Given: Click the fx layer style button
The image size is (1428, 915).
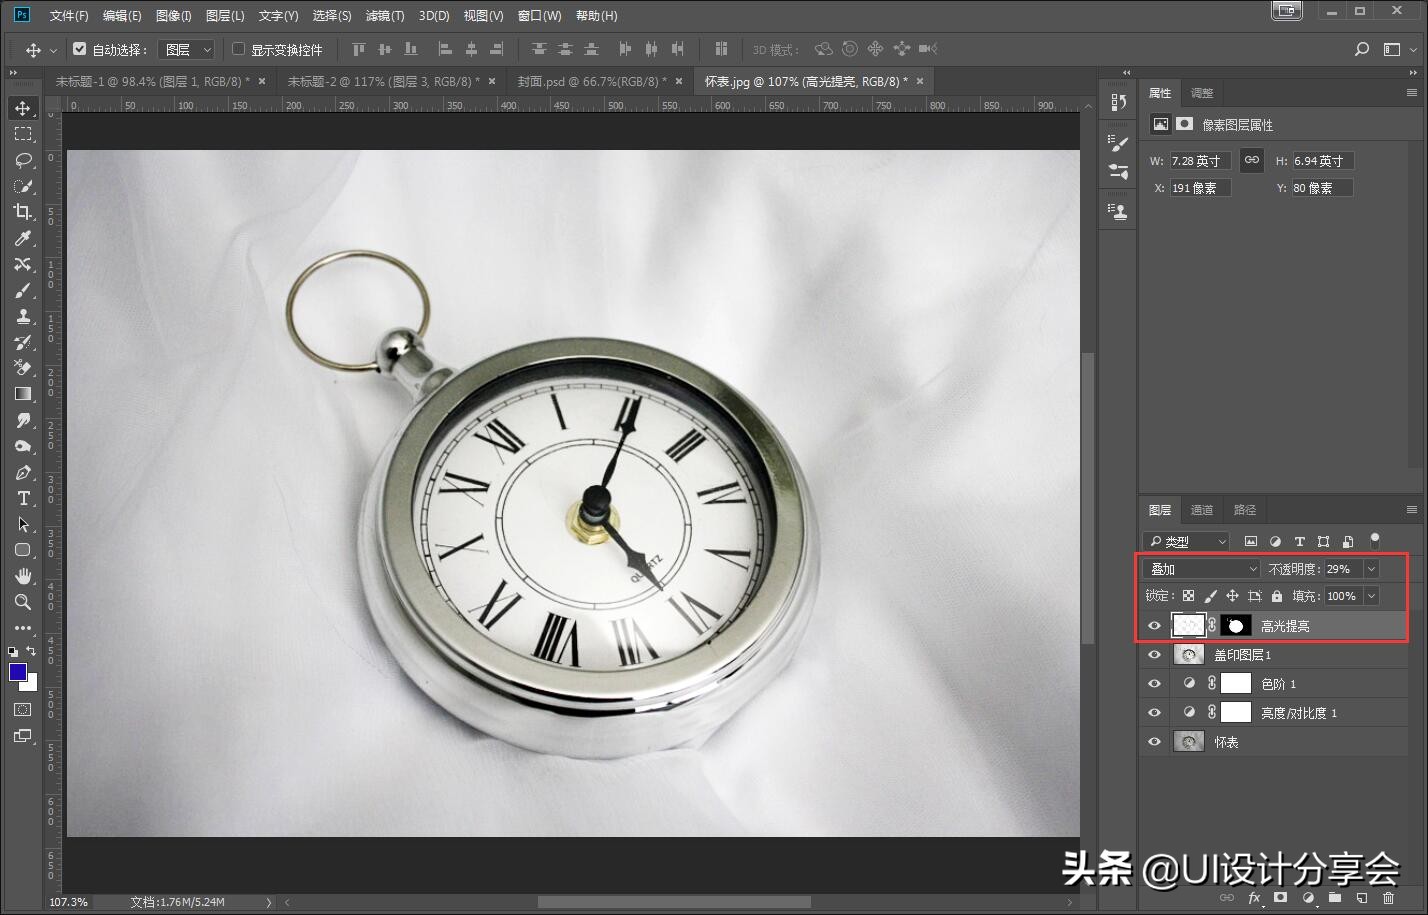Looking at the screenshot, I should pos(1254,898).
